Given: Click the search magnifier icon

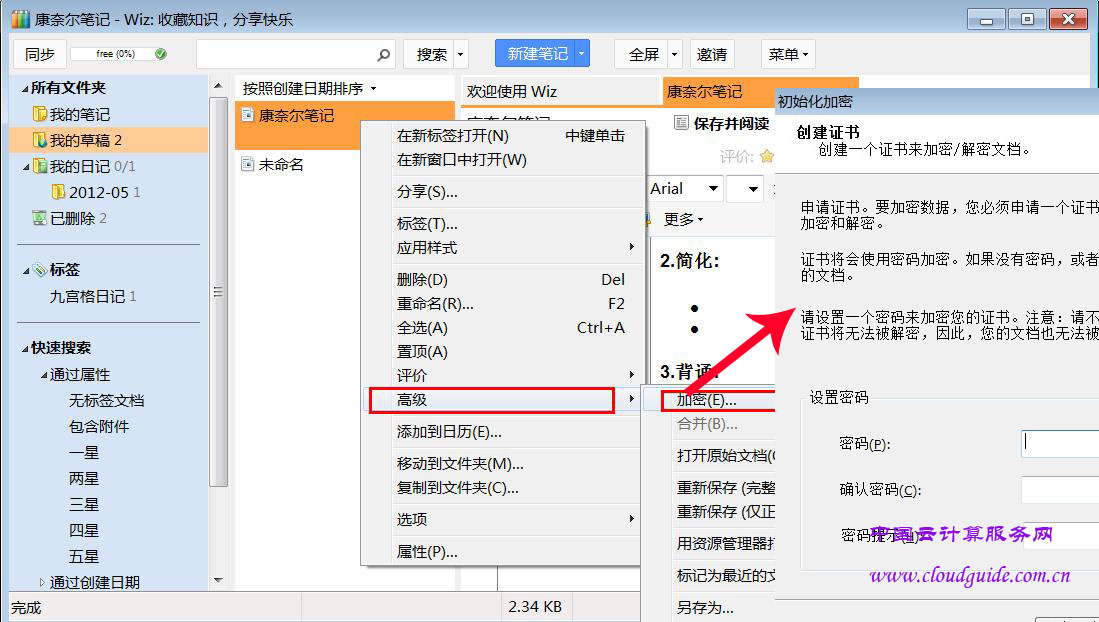Looking at the screenshot, I should click(383, 55).
